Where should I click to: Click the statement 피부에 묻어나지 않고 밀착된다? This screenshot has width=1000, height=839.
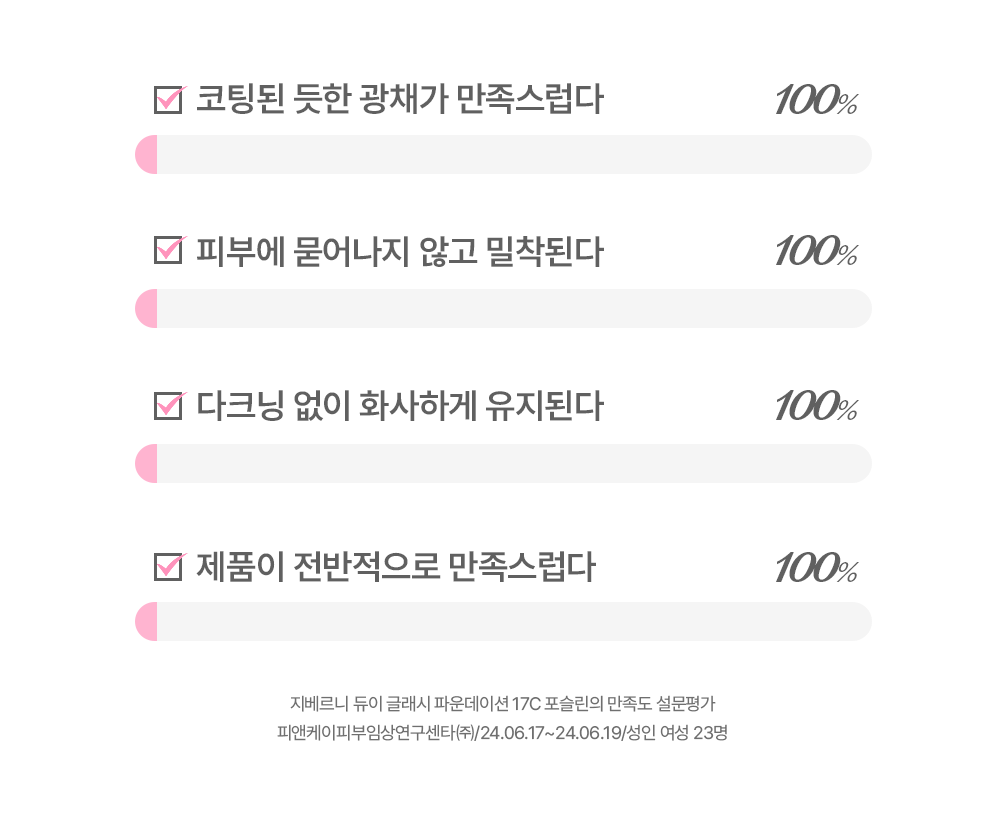click(399, 251)
